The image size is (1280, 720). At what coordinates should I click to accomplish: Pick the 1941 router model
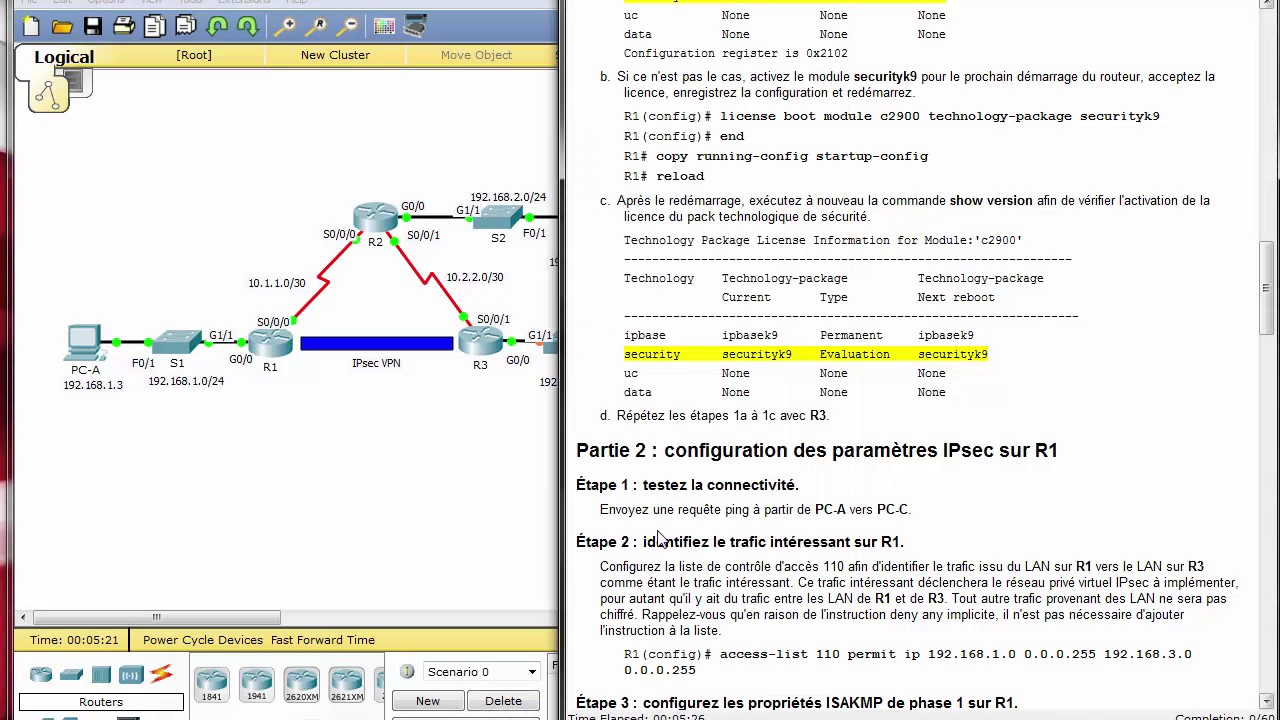tap(257, 684)
